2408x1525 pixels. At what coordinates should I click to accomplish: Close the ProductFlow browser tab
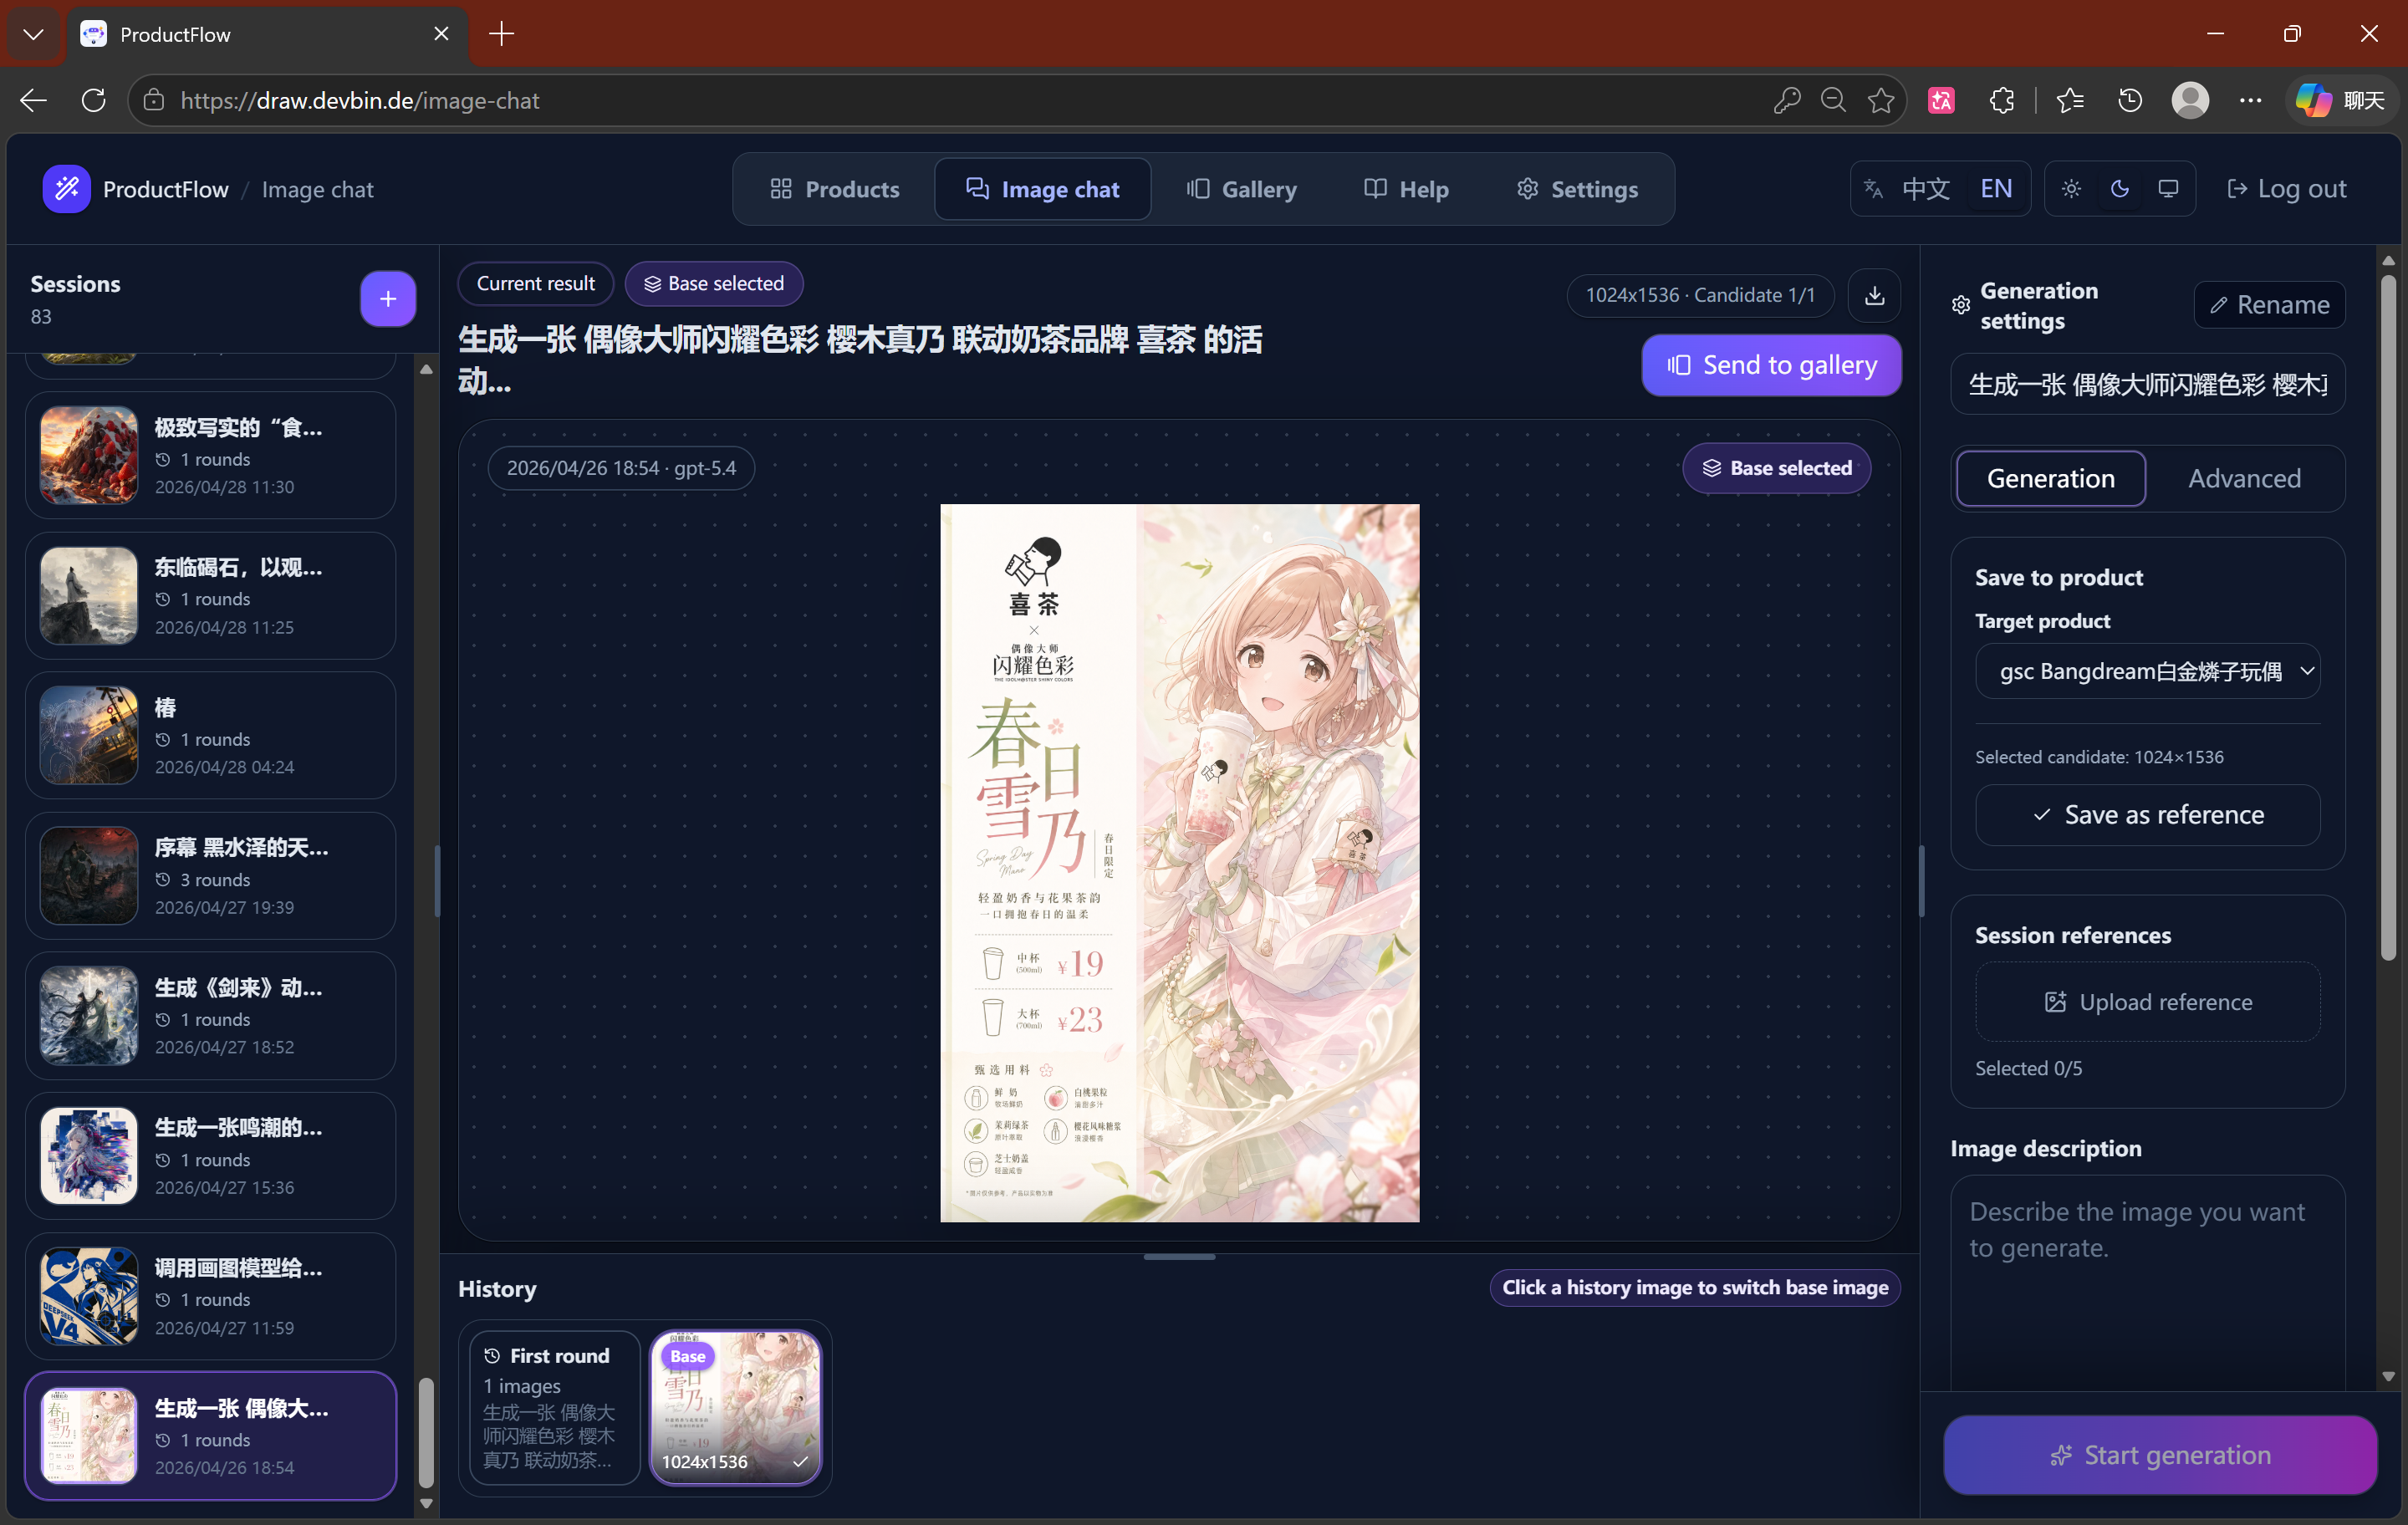pyautogui.click(x=441, y=34)
